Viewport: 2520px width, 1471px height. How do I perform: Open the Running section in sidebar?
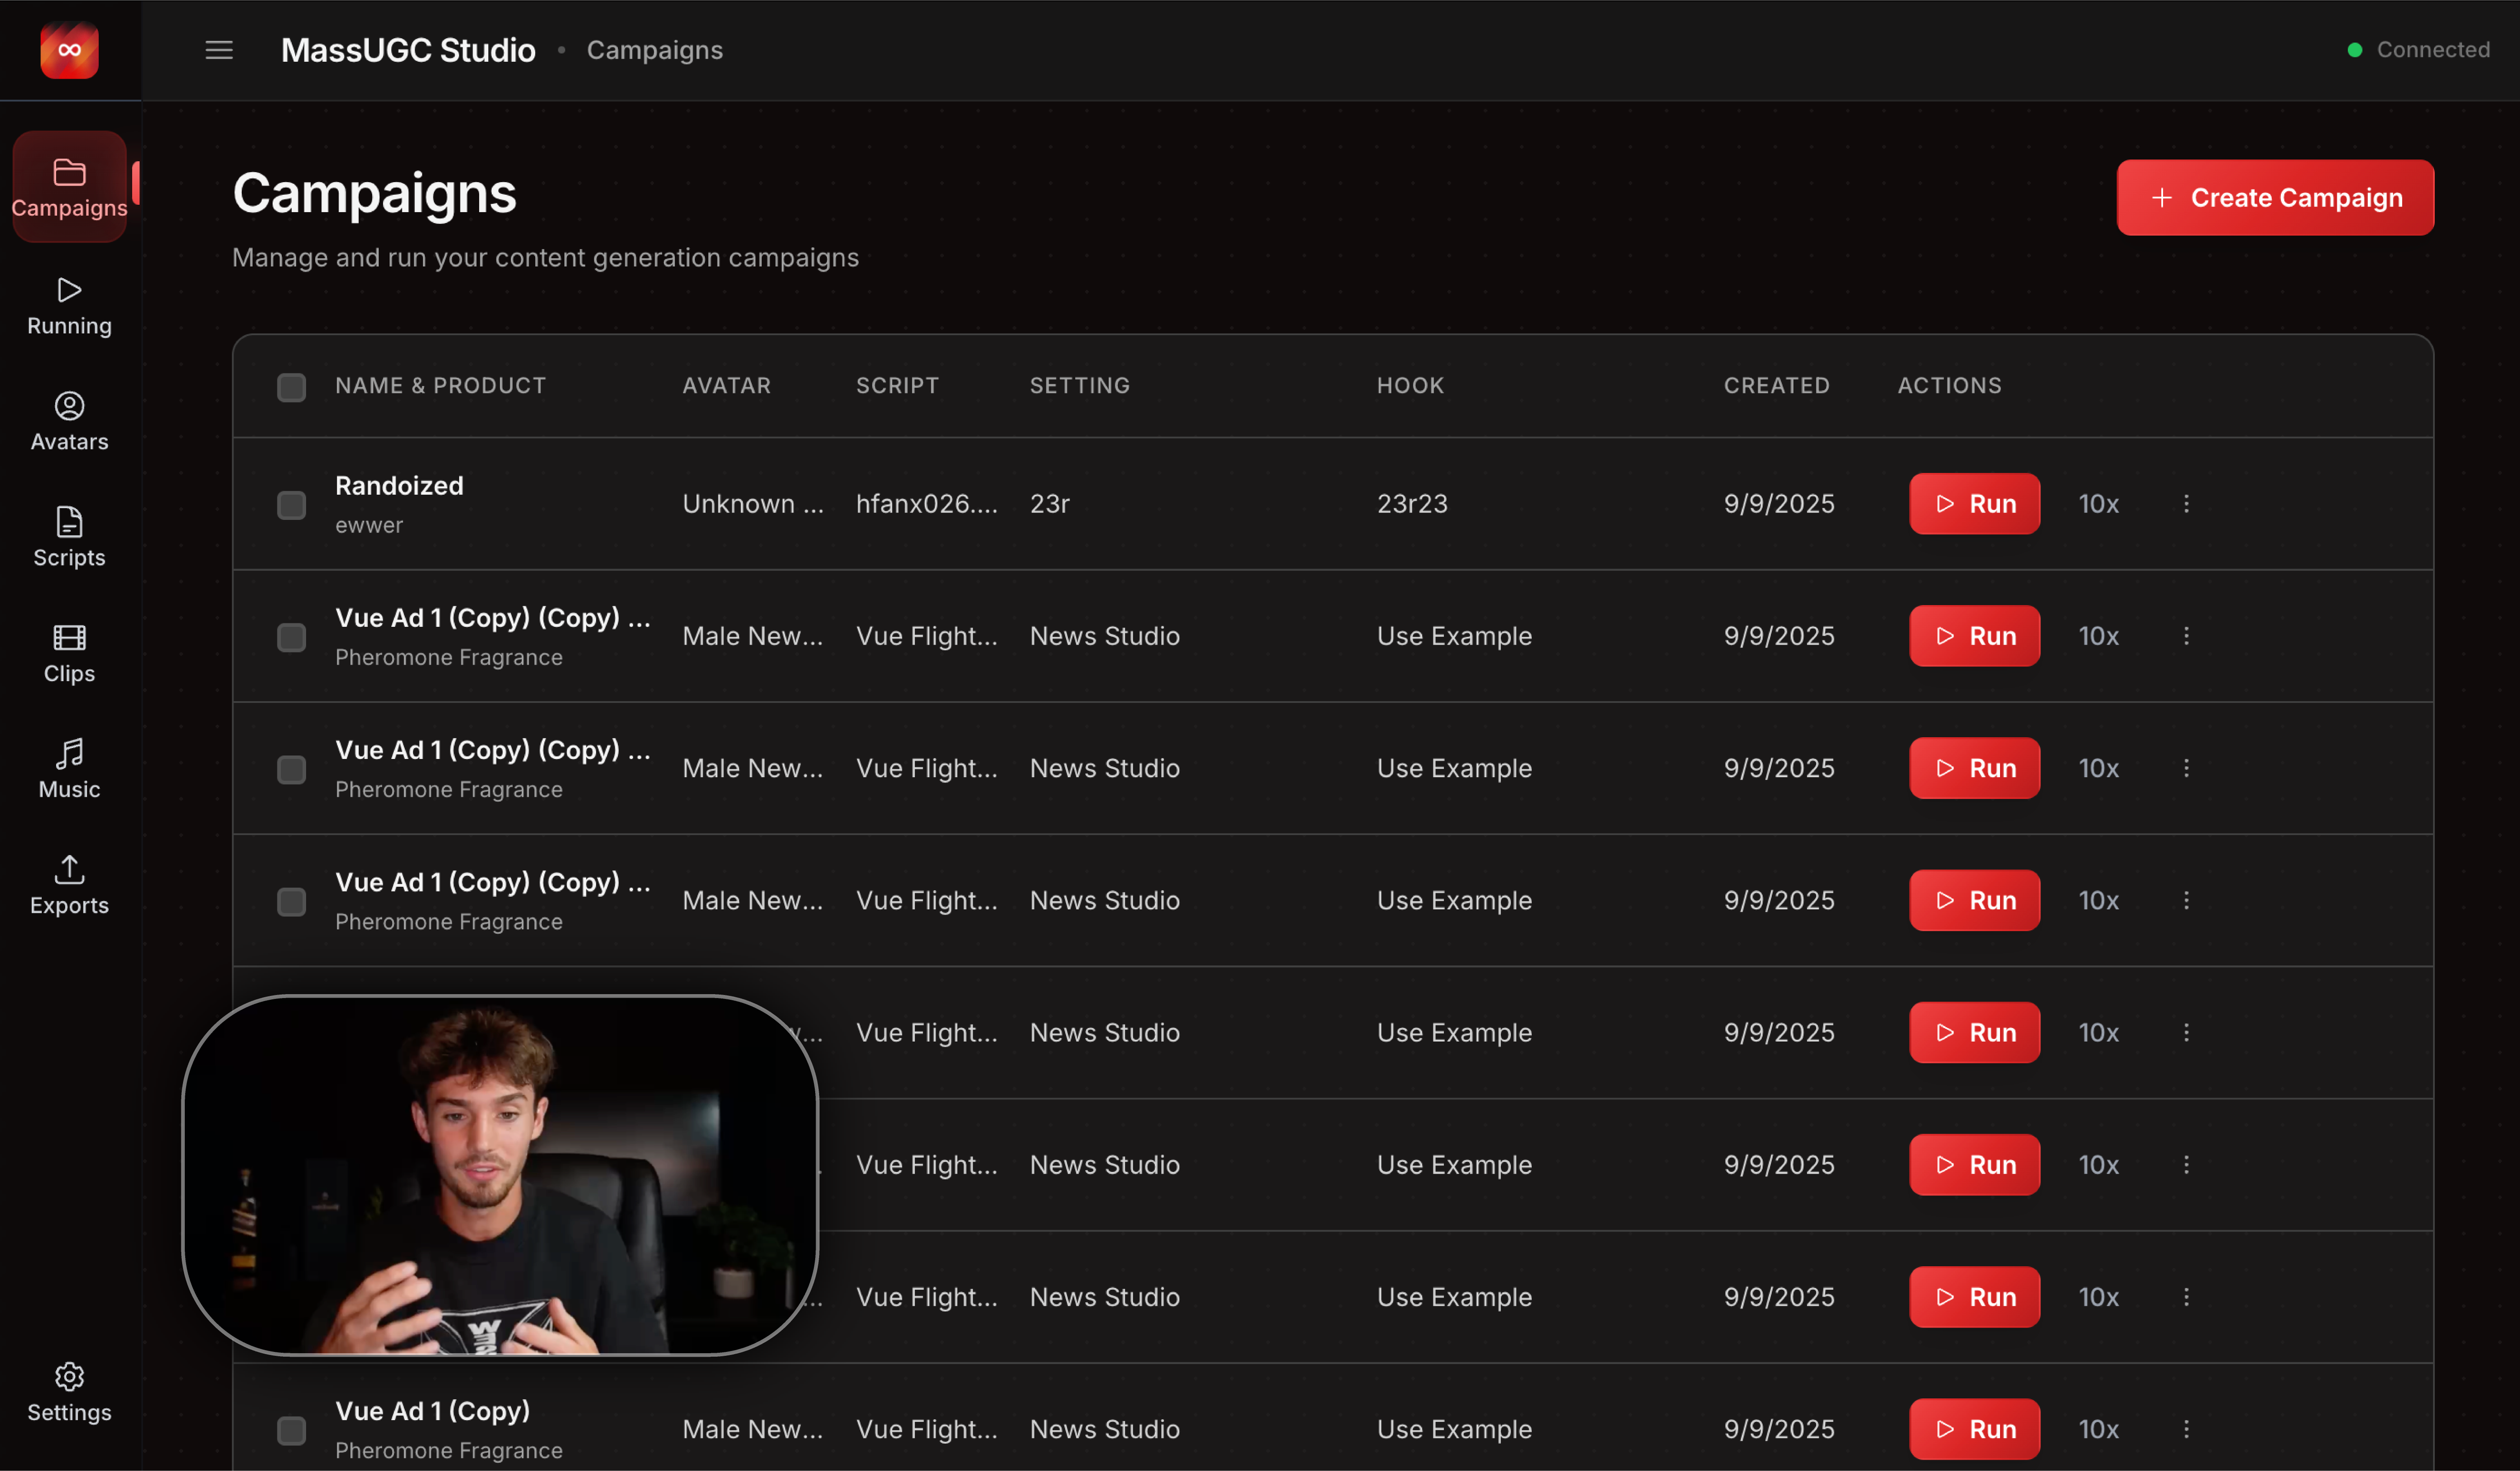tap(69, 306)
